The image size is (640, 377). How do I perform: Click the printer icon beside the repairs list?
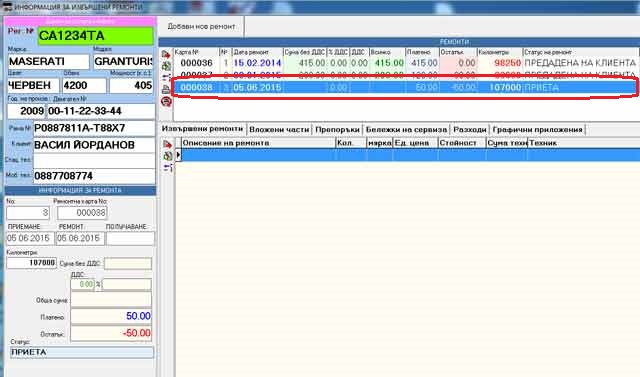click(x=166, y=89)
